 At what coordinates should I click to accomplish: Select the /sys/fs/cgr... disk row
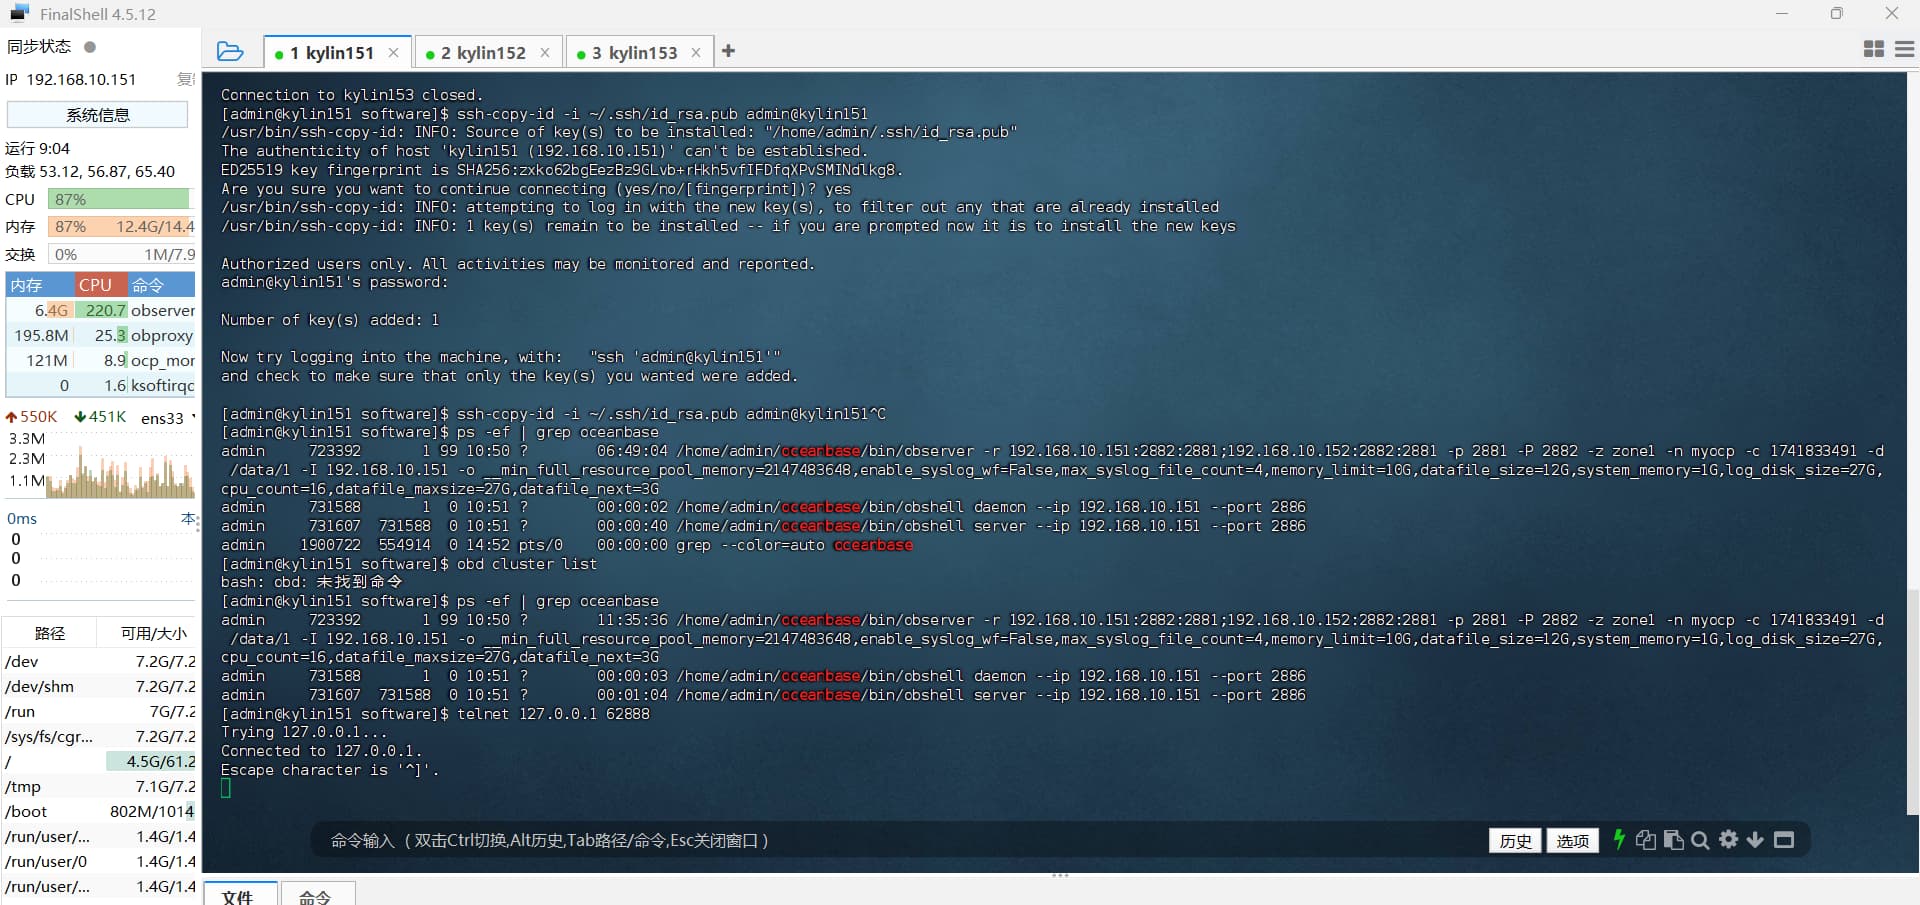(x=100, y=736)
